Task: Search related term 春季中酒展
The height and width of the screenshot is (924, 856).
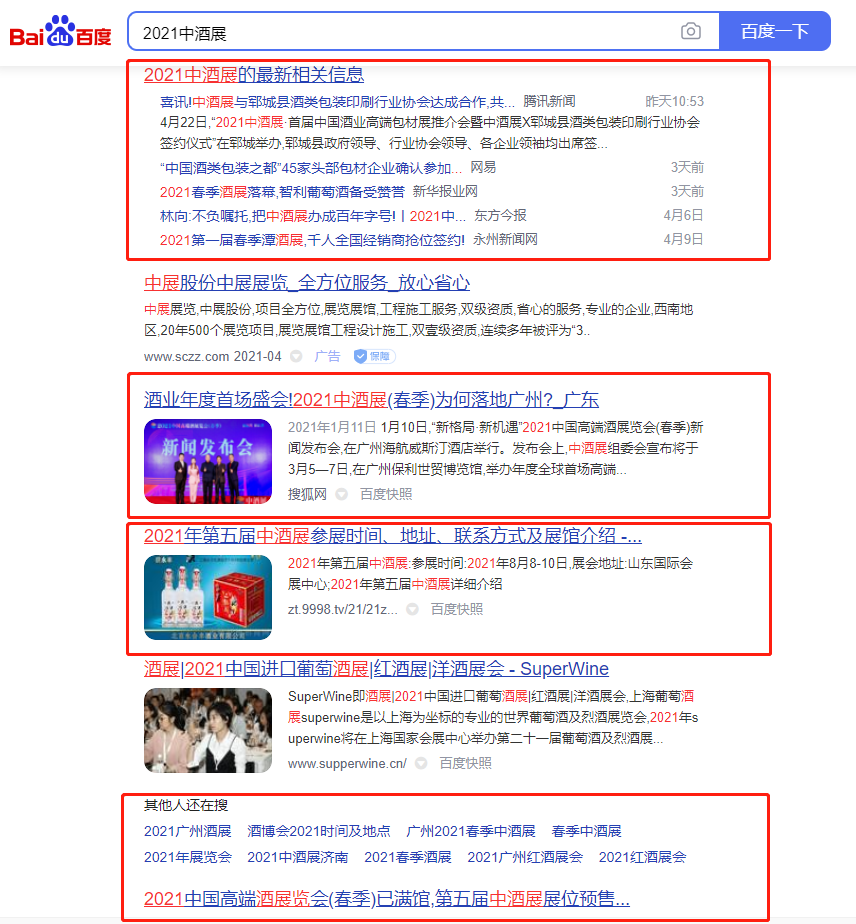Action: (x=586, y=831)
